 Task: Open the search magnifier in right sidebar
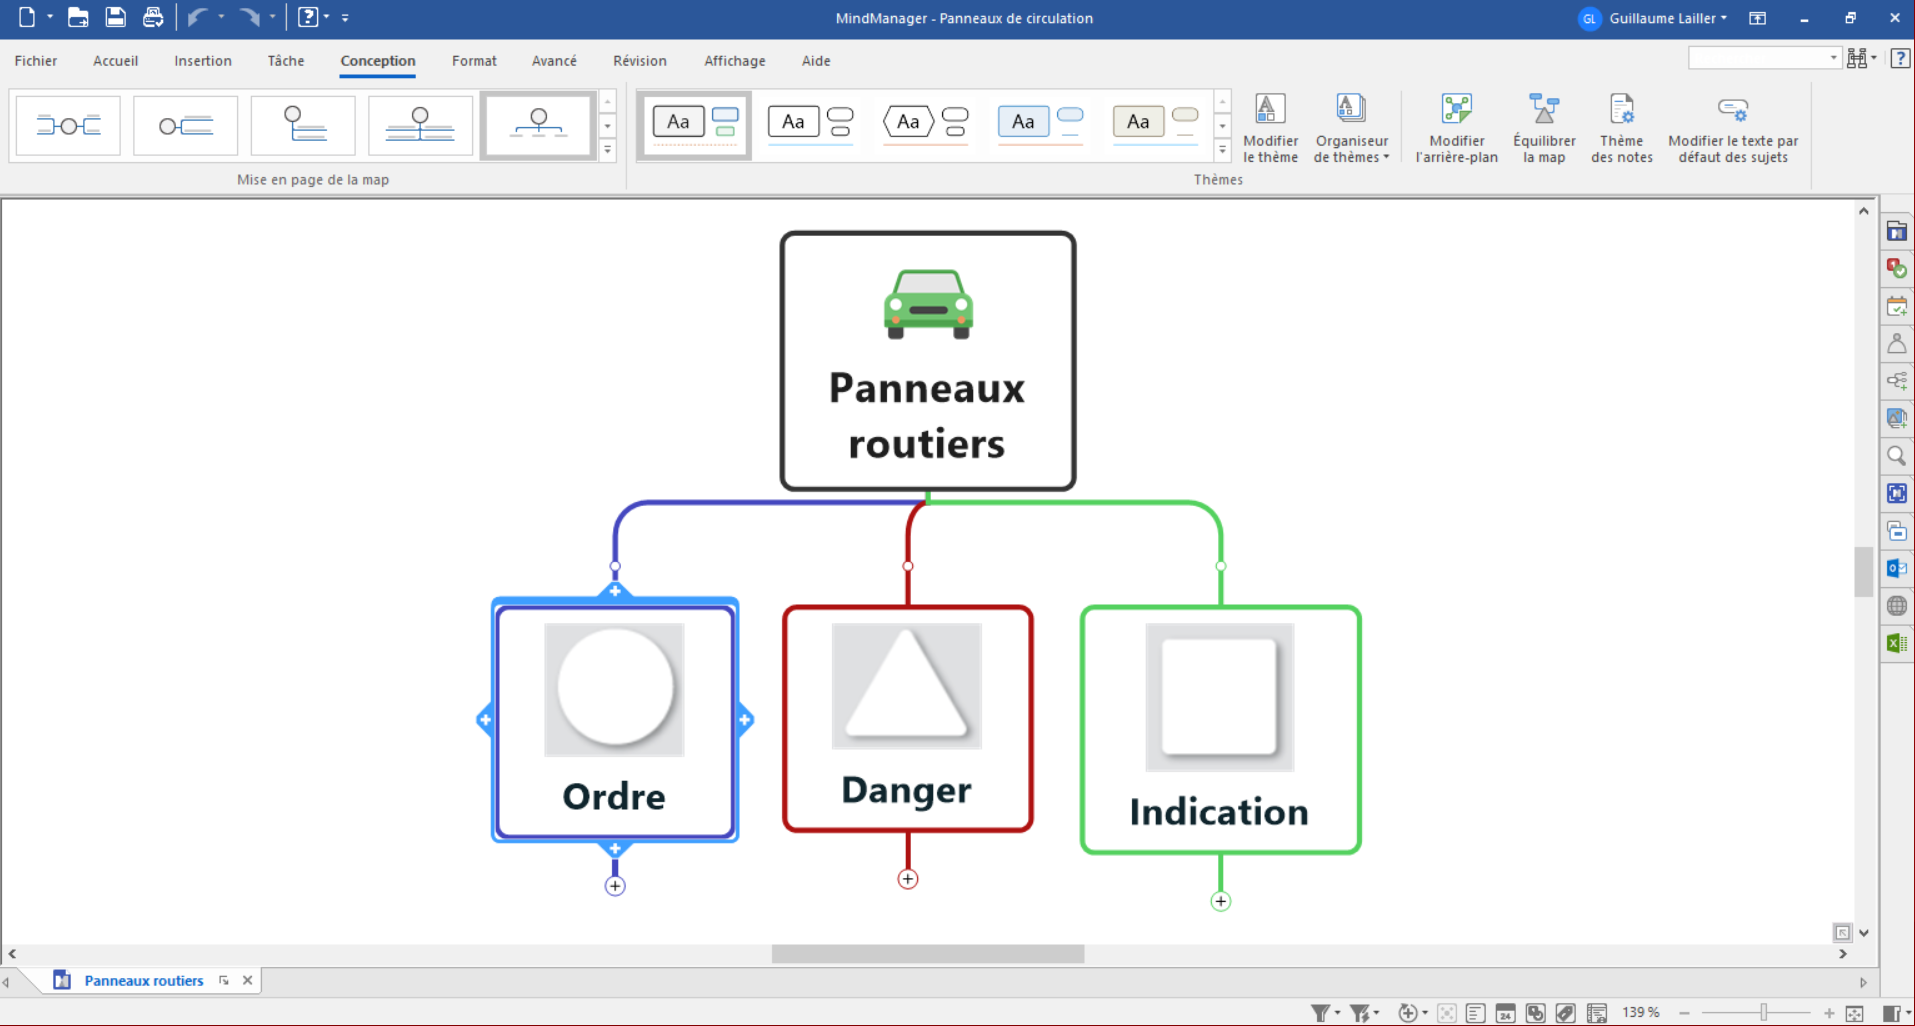tap(1896, 456)
